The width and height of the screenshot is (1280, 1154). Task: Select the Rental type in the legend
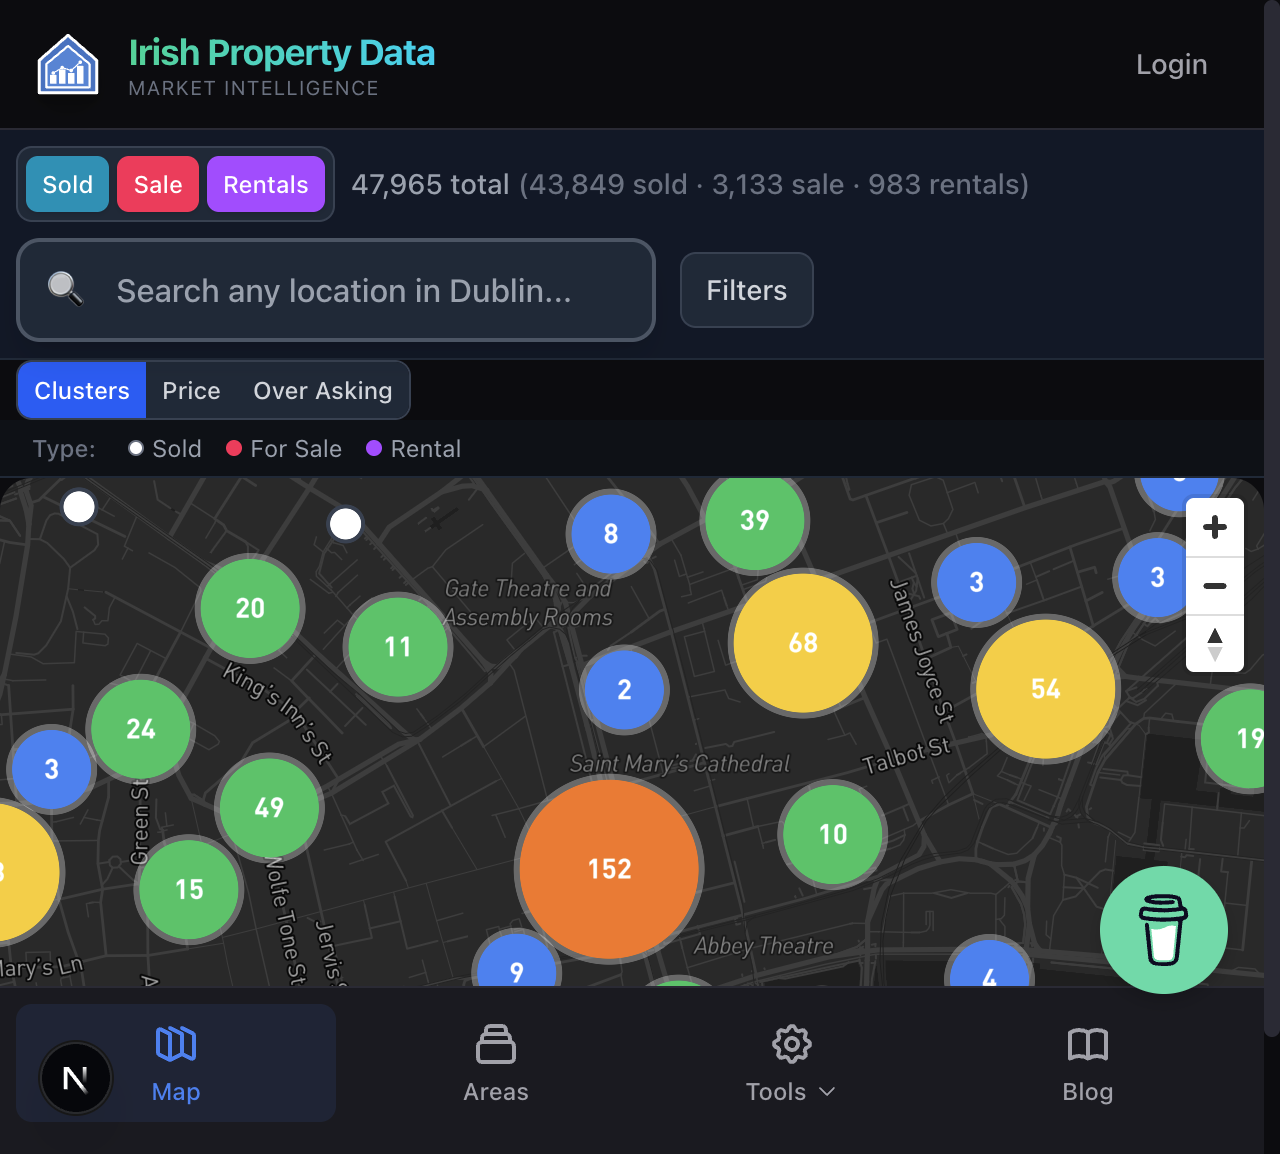click(412, 449)
